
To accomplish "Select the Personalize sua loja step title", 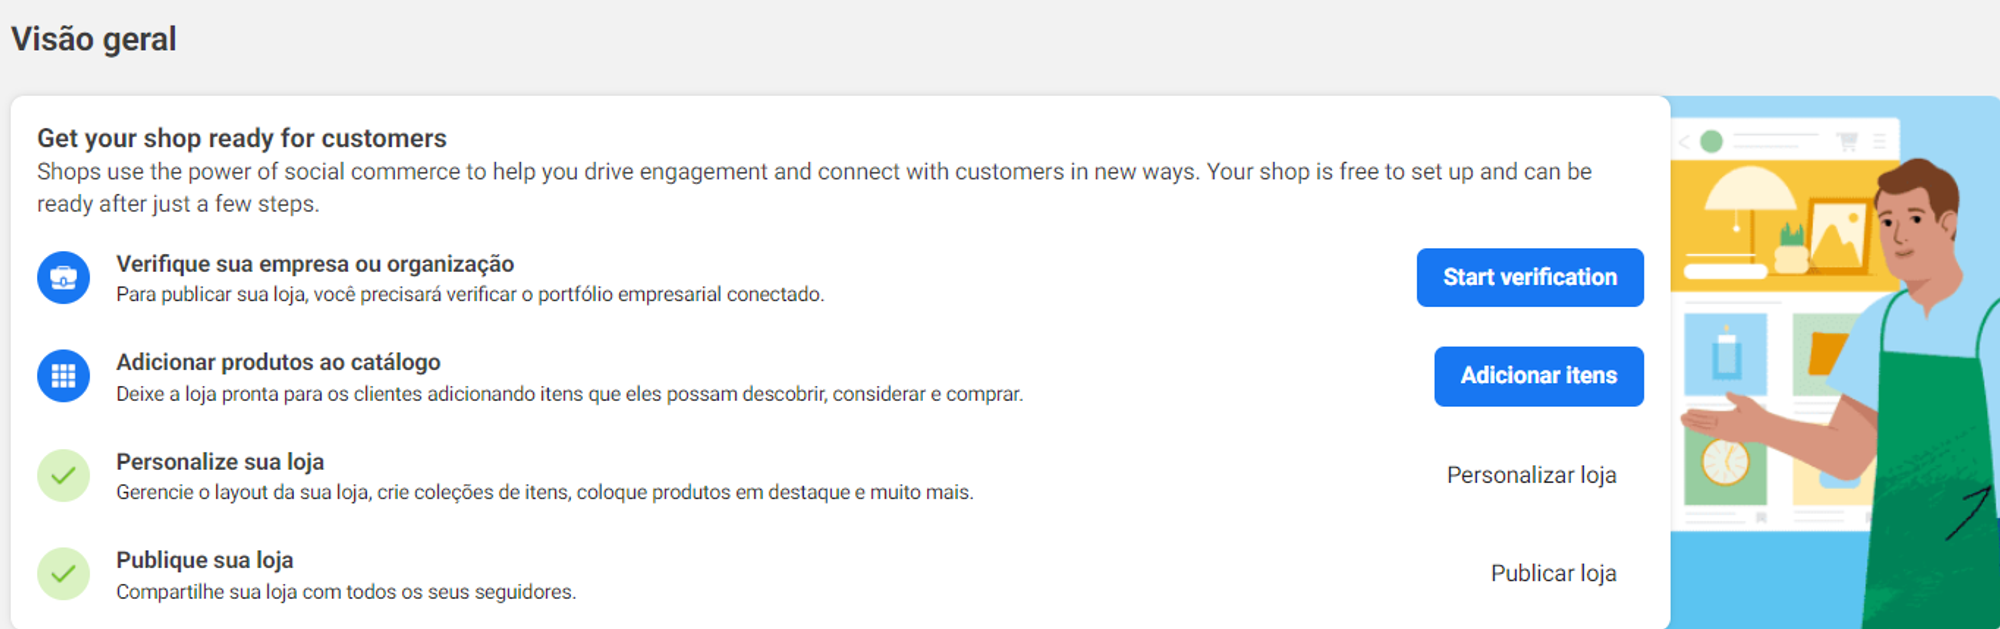I will pos(220,462).
